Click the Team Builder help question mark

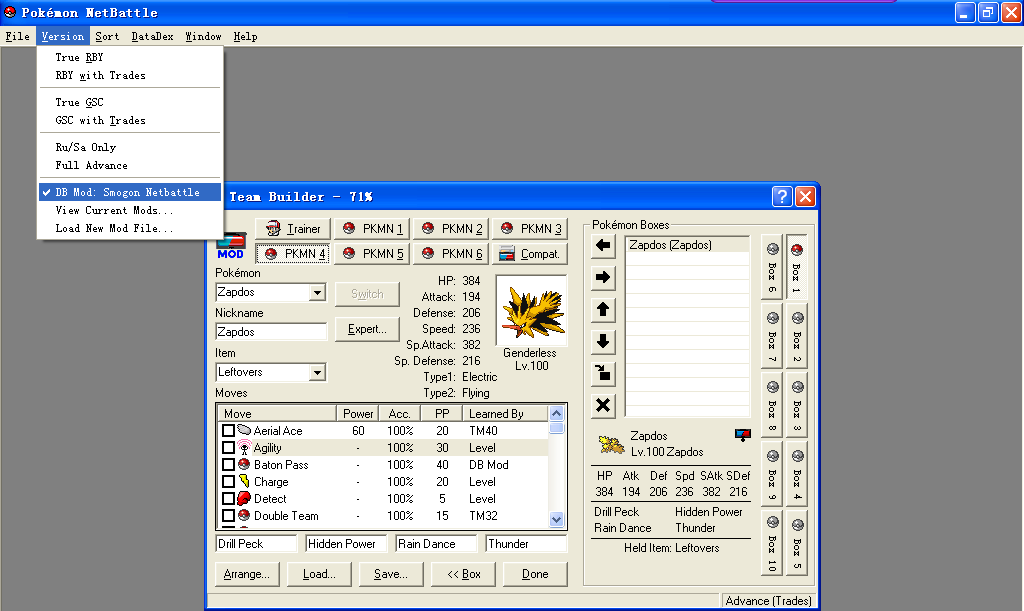coord(782,196)
